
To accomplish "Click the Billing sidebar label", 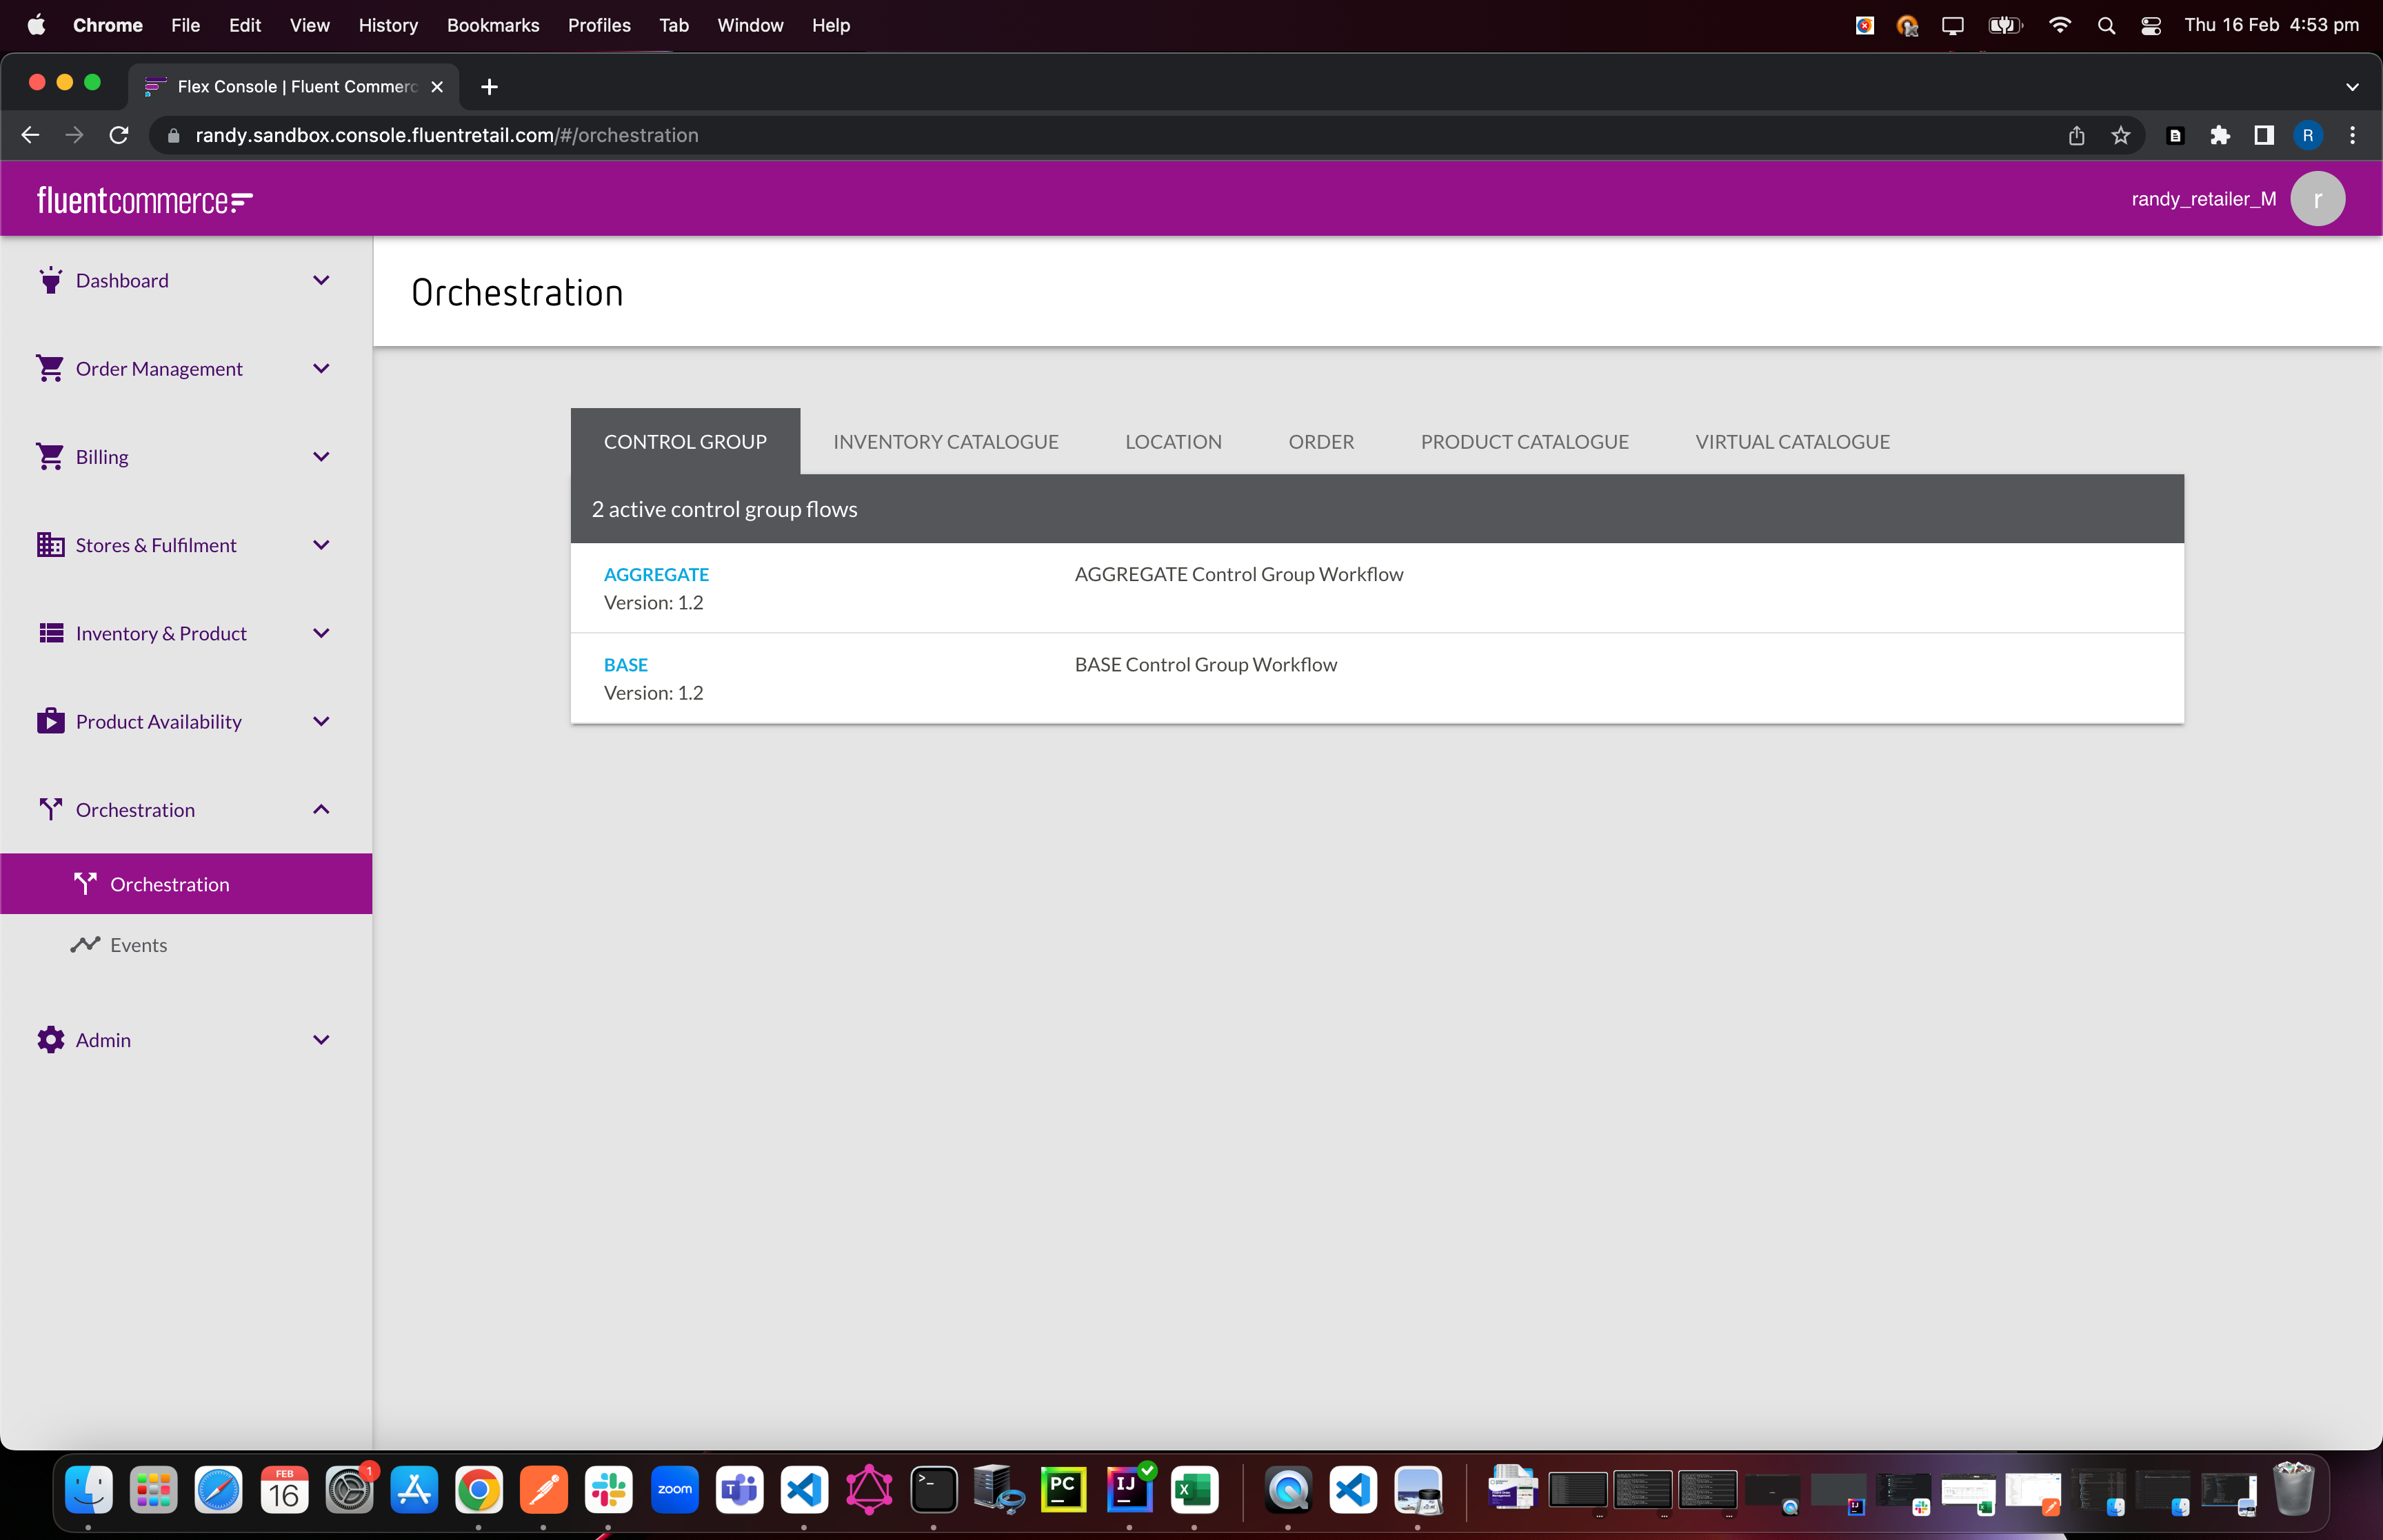I will (x=102, y=456).
